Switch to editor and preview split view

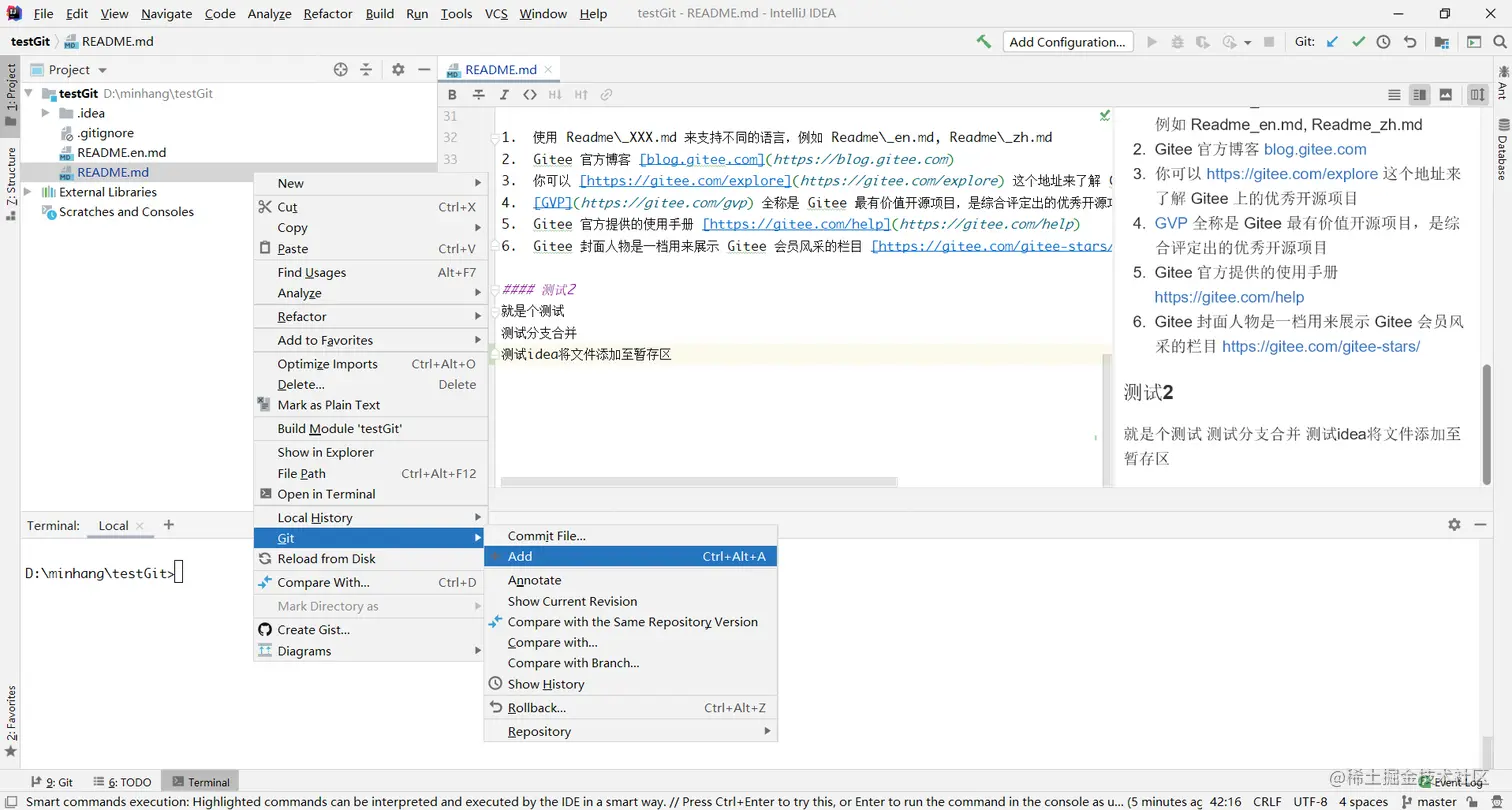point(1420,95)
